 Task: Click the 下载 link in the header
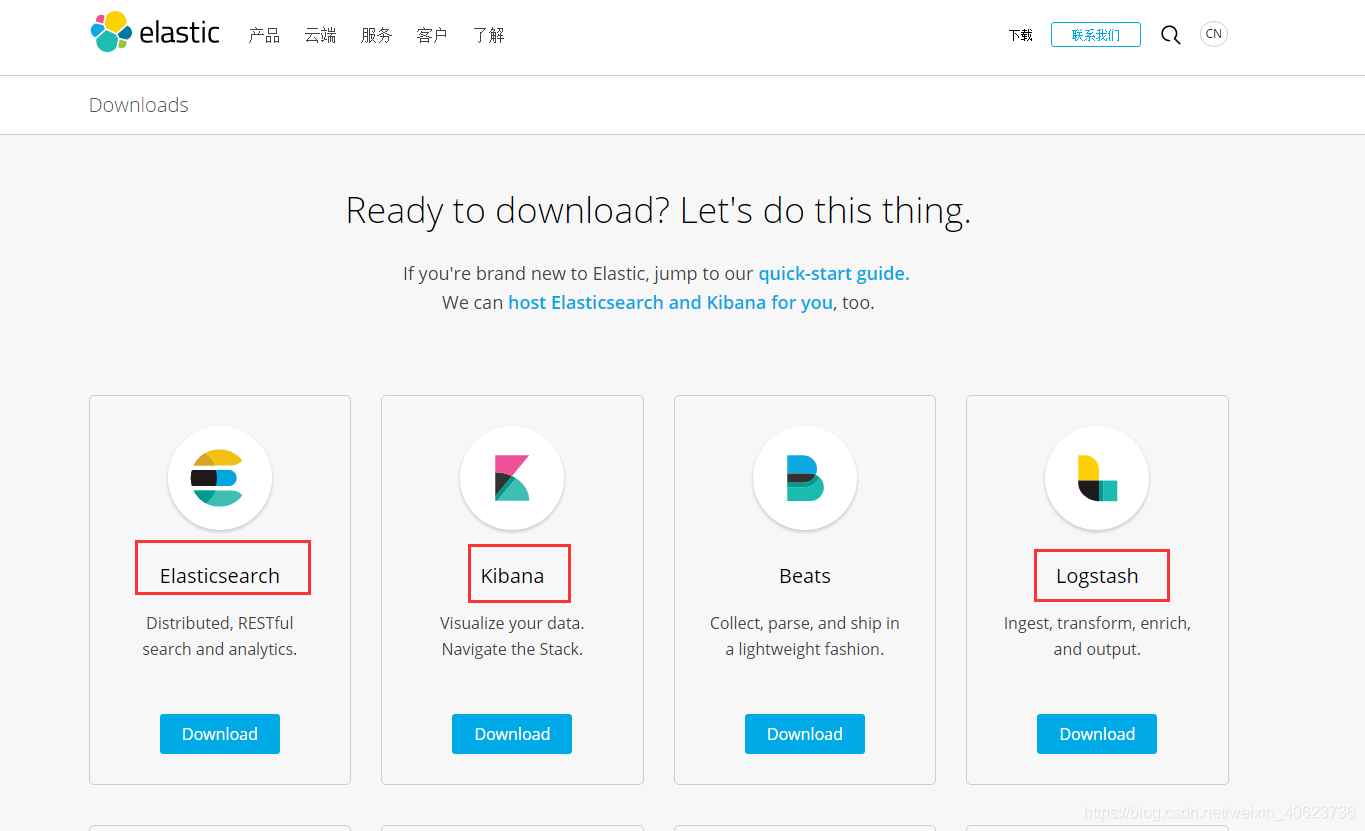tap(1020, 35)
